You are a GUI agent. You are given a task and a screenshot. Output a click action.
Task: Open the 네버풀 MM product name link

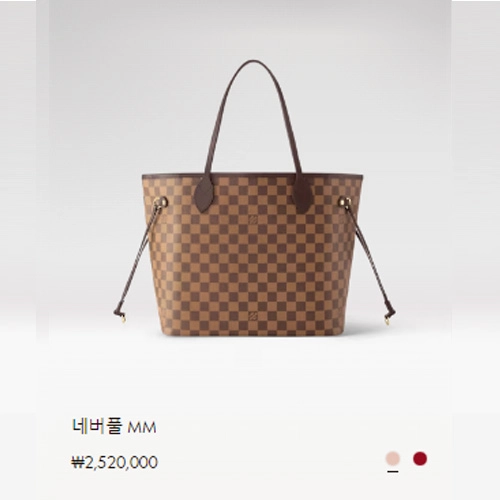tap(114, 427)
